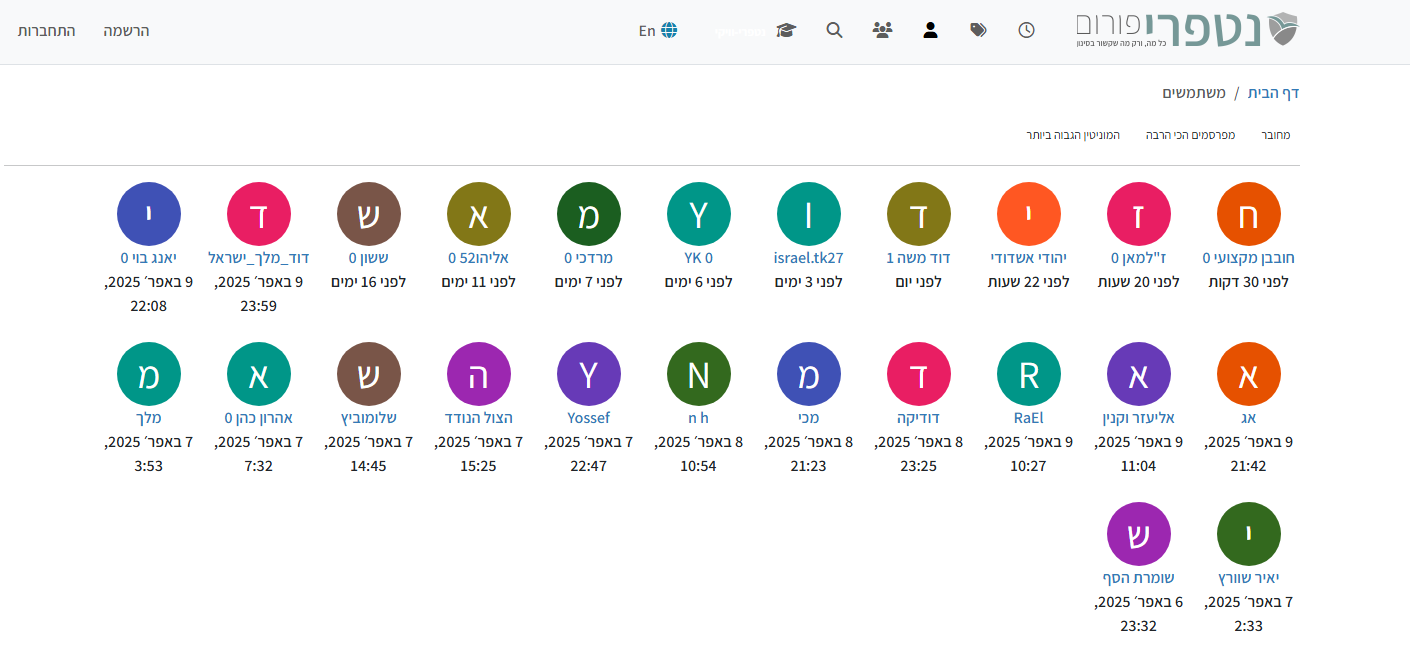Click the avatar of יאיר שוורץ
Image resolution: width=1410 pixels, height=658 pixels.
[1248, 534]
